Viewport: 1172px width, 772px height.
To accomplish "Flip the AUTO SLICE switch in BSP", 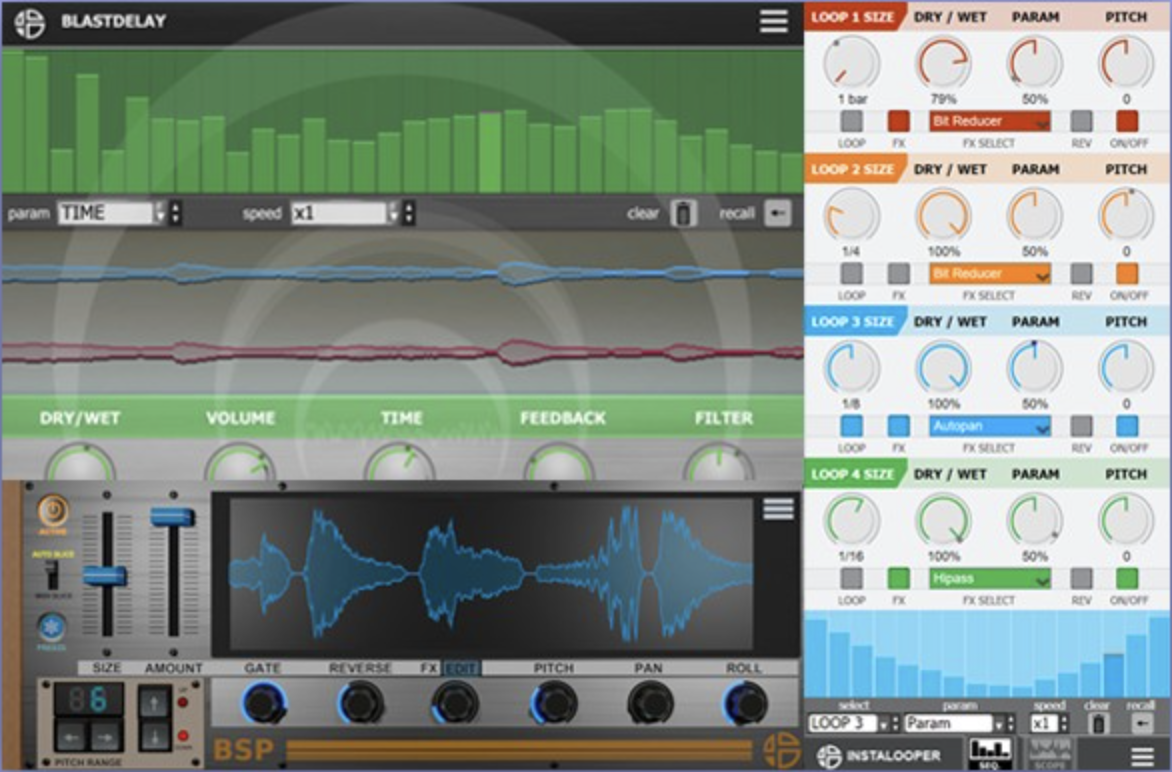I will click(x=52, y=575).
